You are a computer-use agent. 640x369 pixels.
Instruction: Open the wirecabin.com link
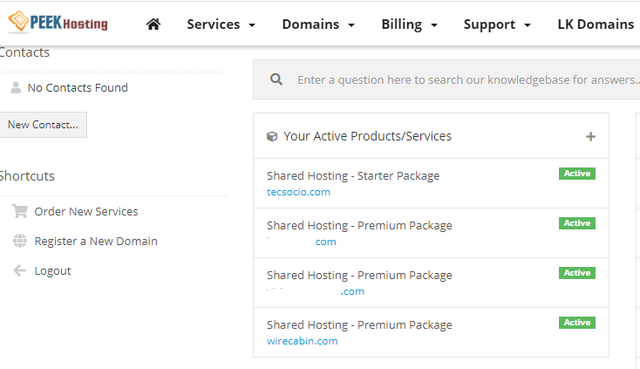[302, 341]
